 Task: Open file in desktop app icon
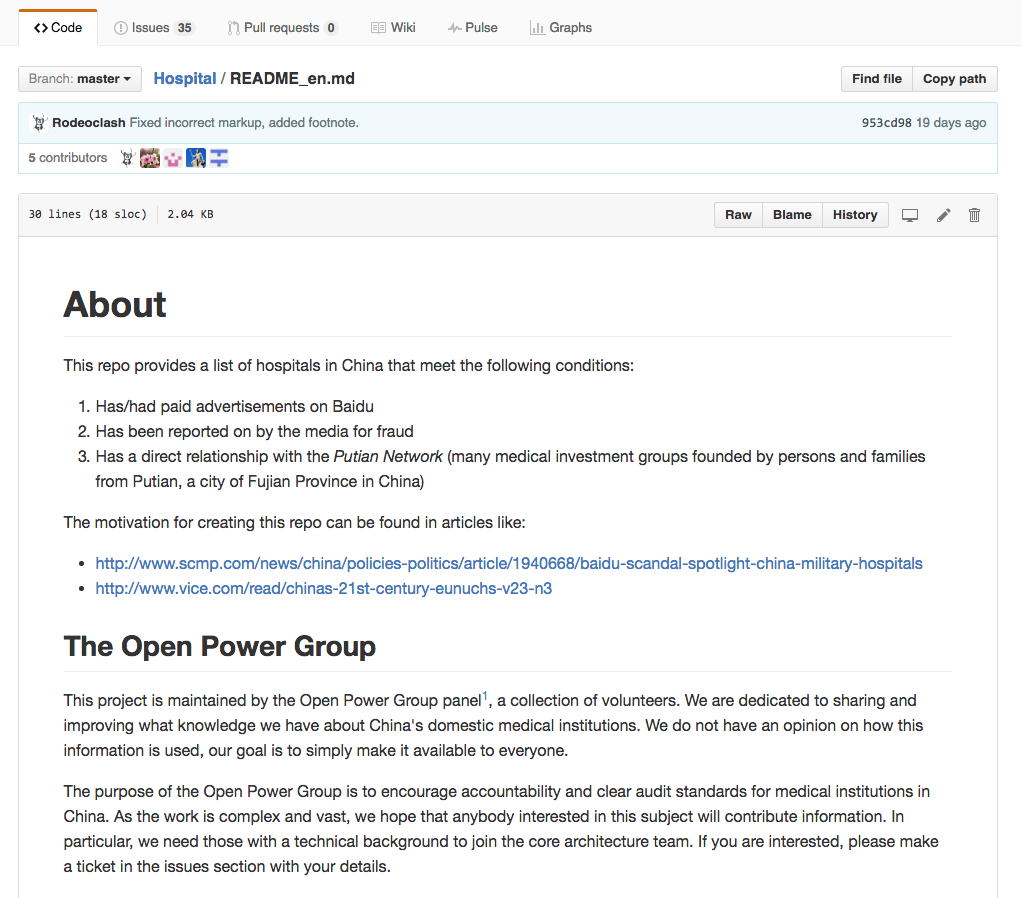pyautogui.click(x=910, y=215)
